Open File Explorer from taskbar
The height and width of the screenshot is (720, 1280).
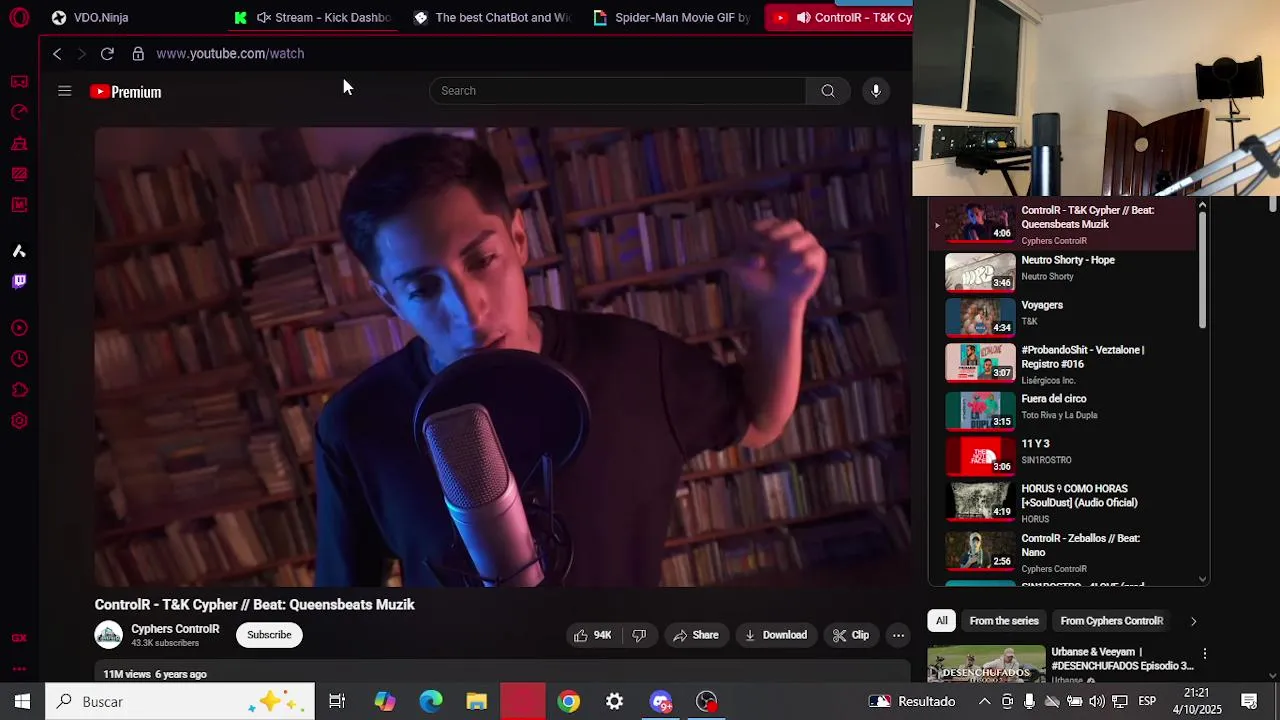[x=477, y=702]
